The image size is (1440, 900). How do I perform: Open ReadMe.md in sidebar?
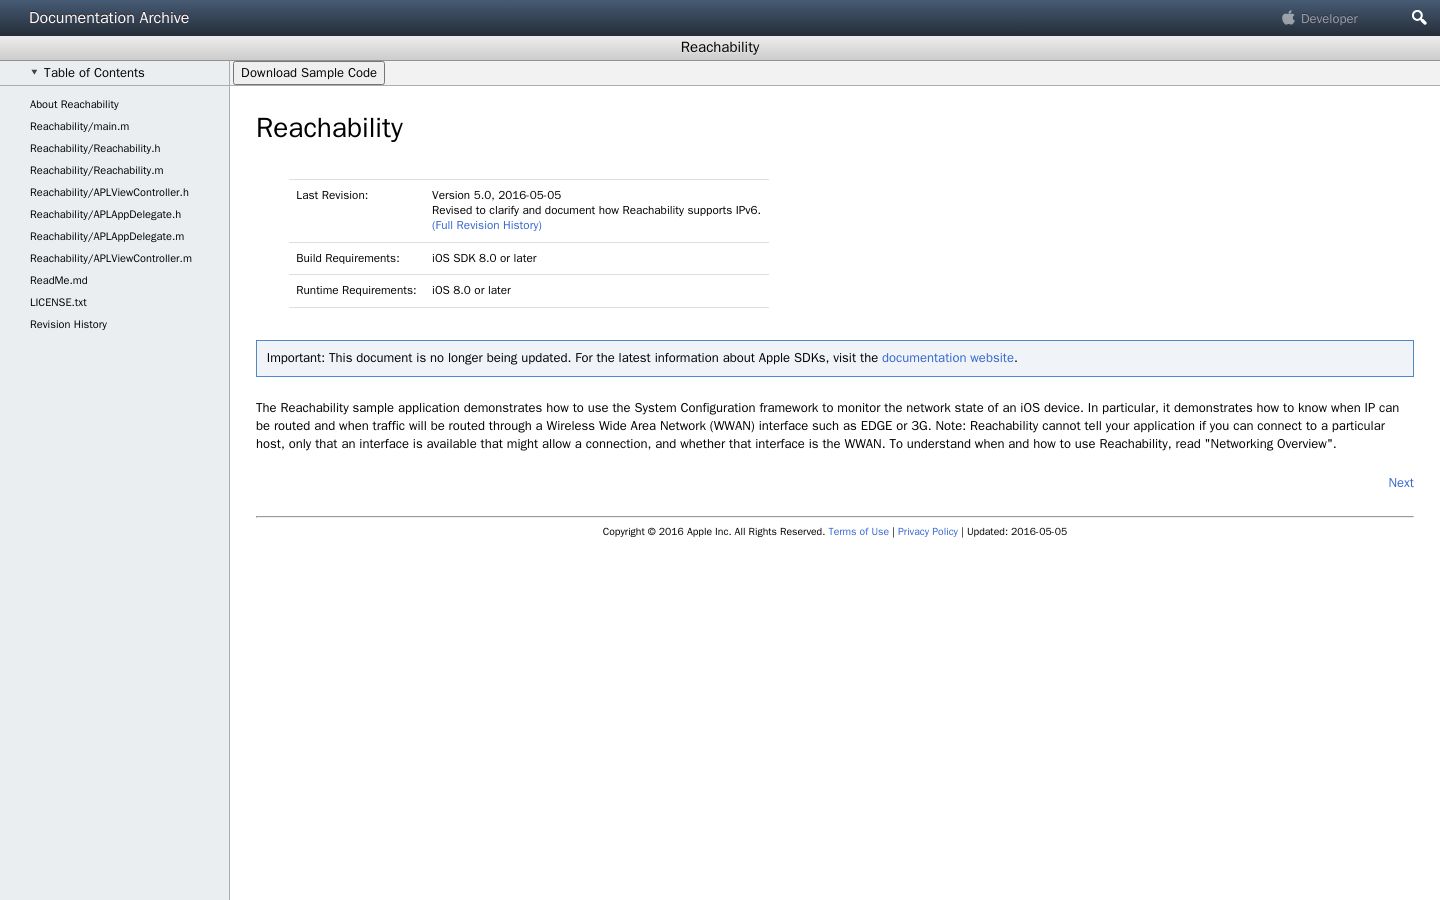59,280
